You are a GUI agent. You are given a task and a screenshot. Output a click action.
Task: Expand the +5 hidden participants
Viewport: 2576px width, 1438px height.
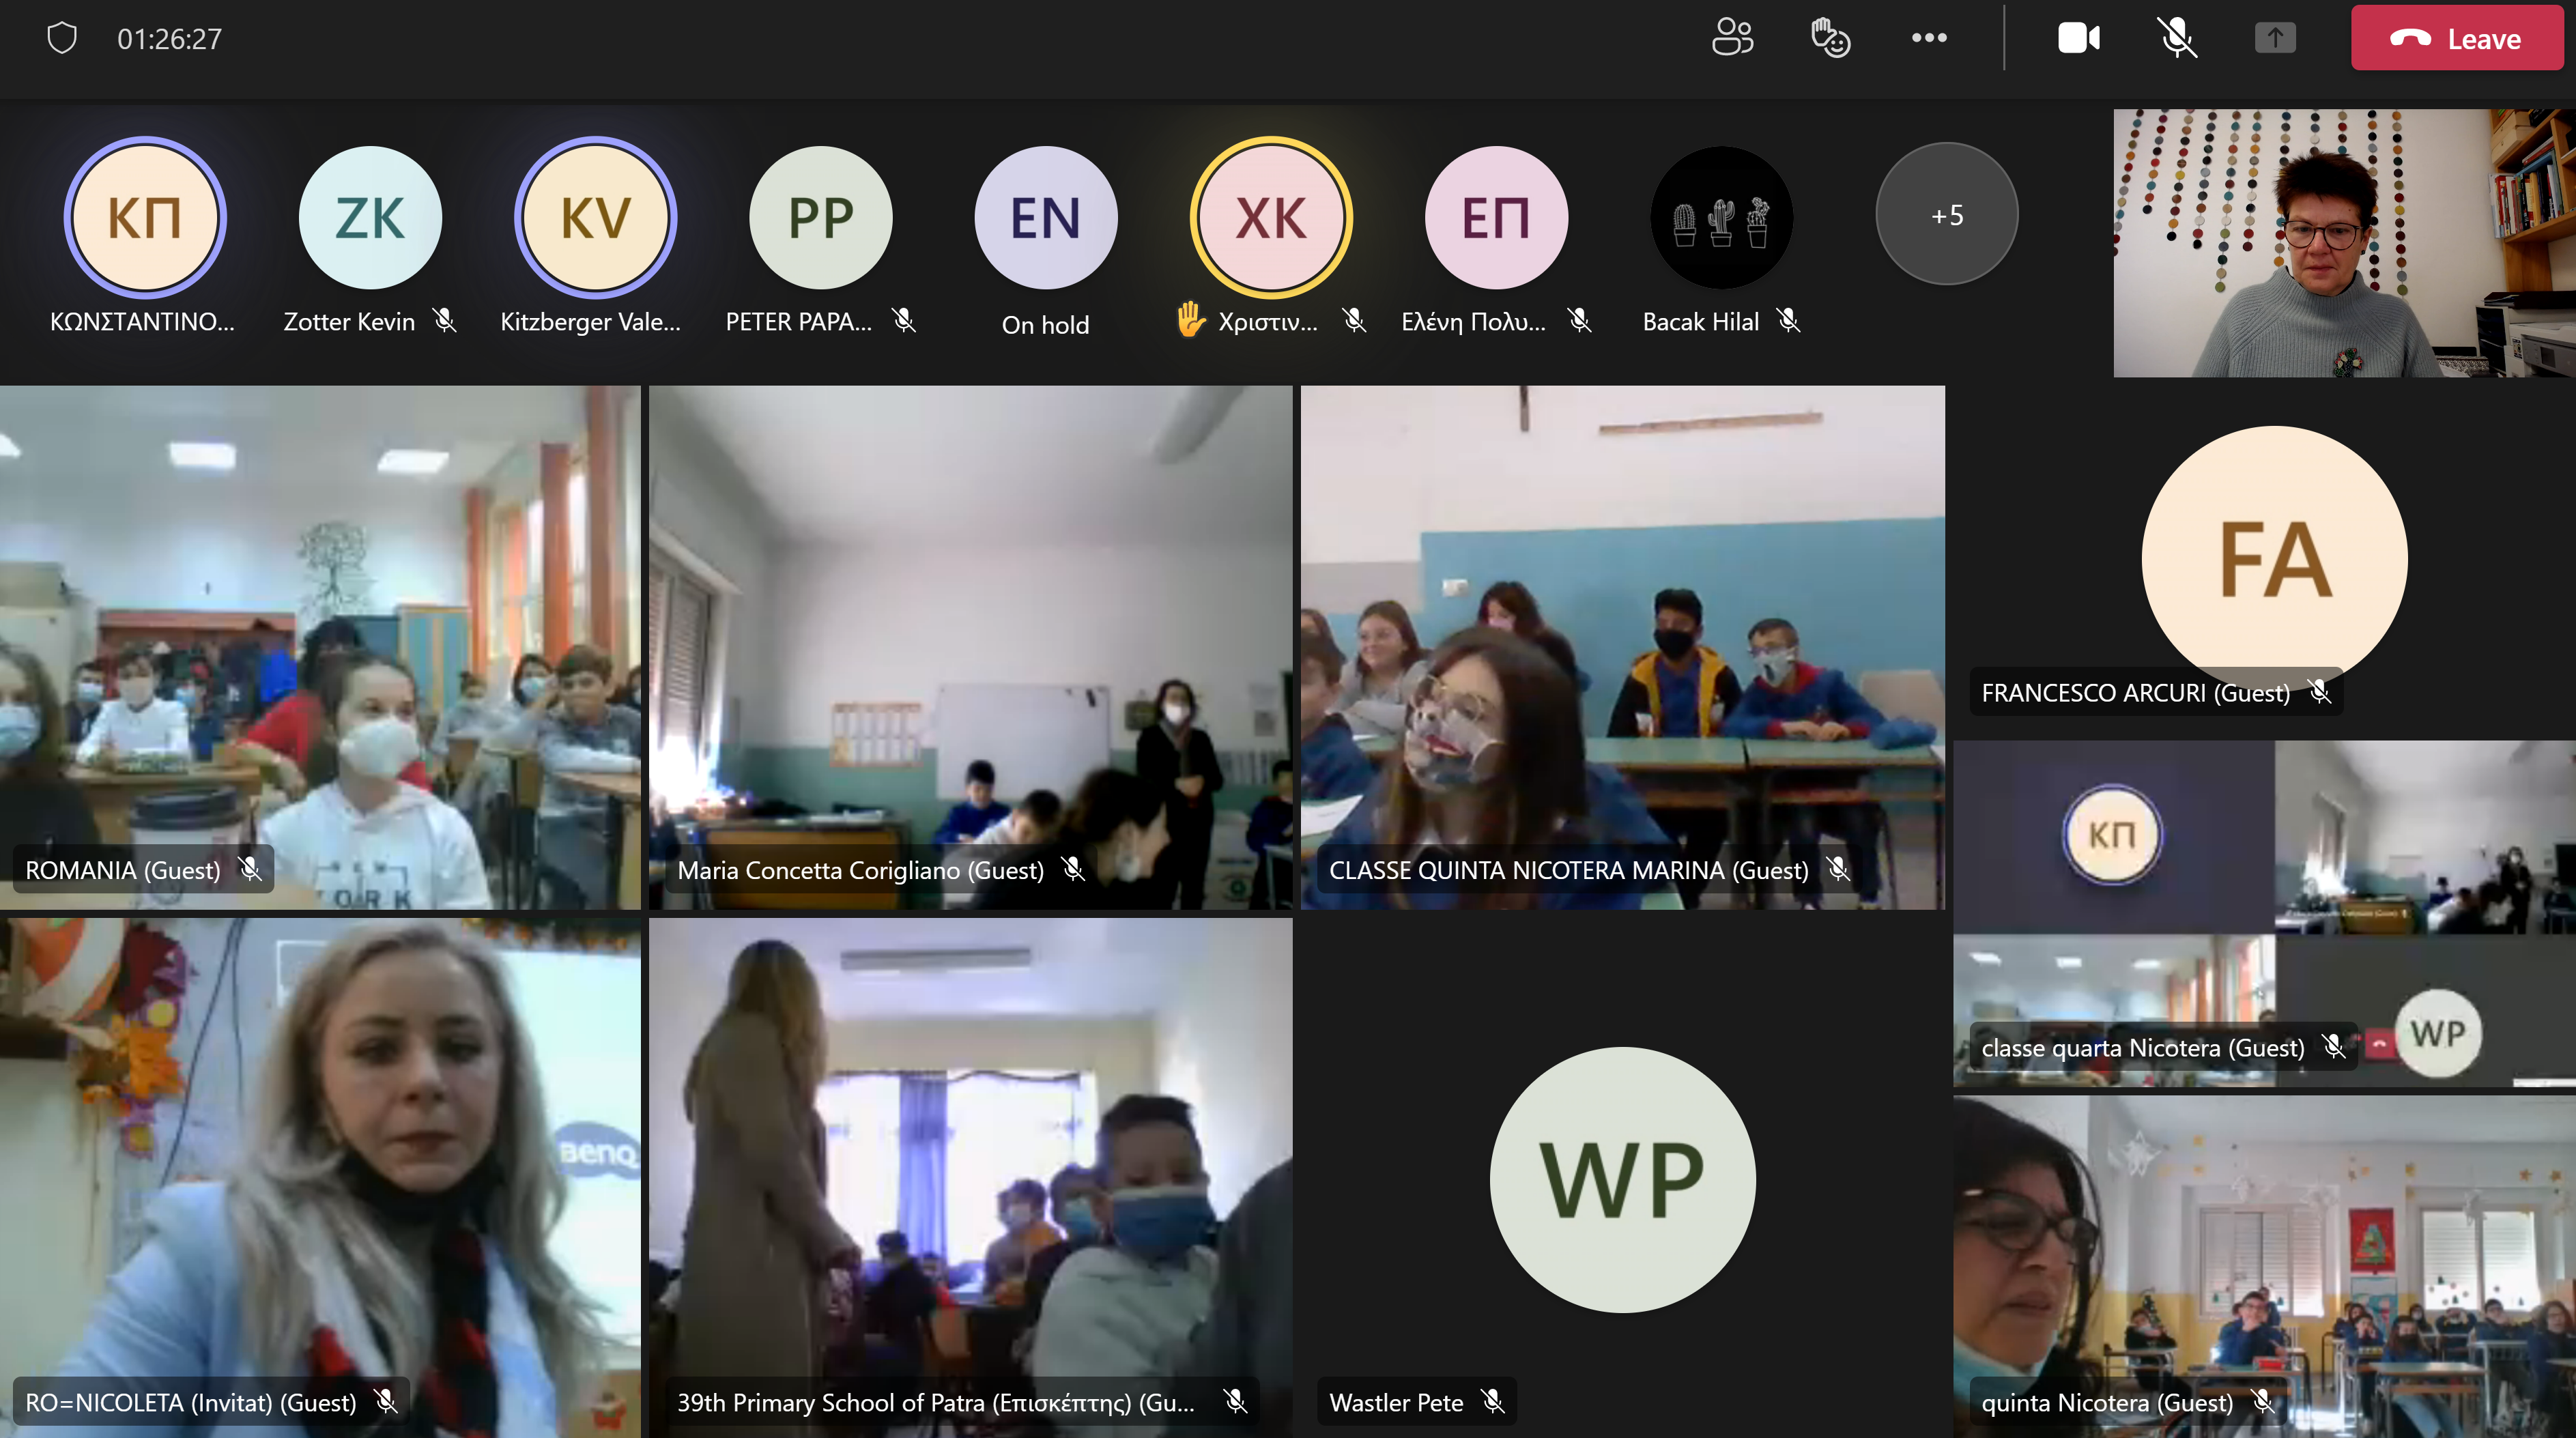tap(1946, 215)
